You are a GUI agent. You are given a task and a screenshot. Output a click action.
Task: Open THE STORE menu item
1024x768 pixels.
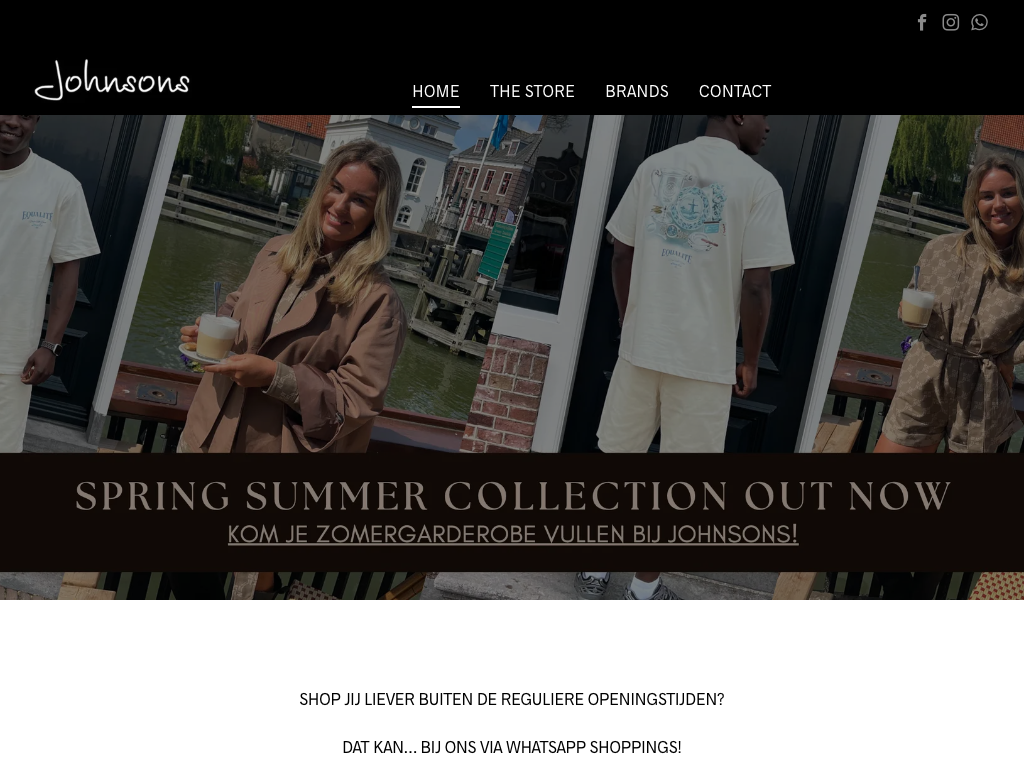click(x=532, y=91)
